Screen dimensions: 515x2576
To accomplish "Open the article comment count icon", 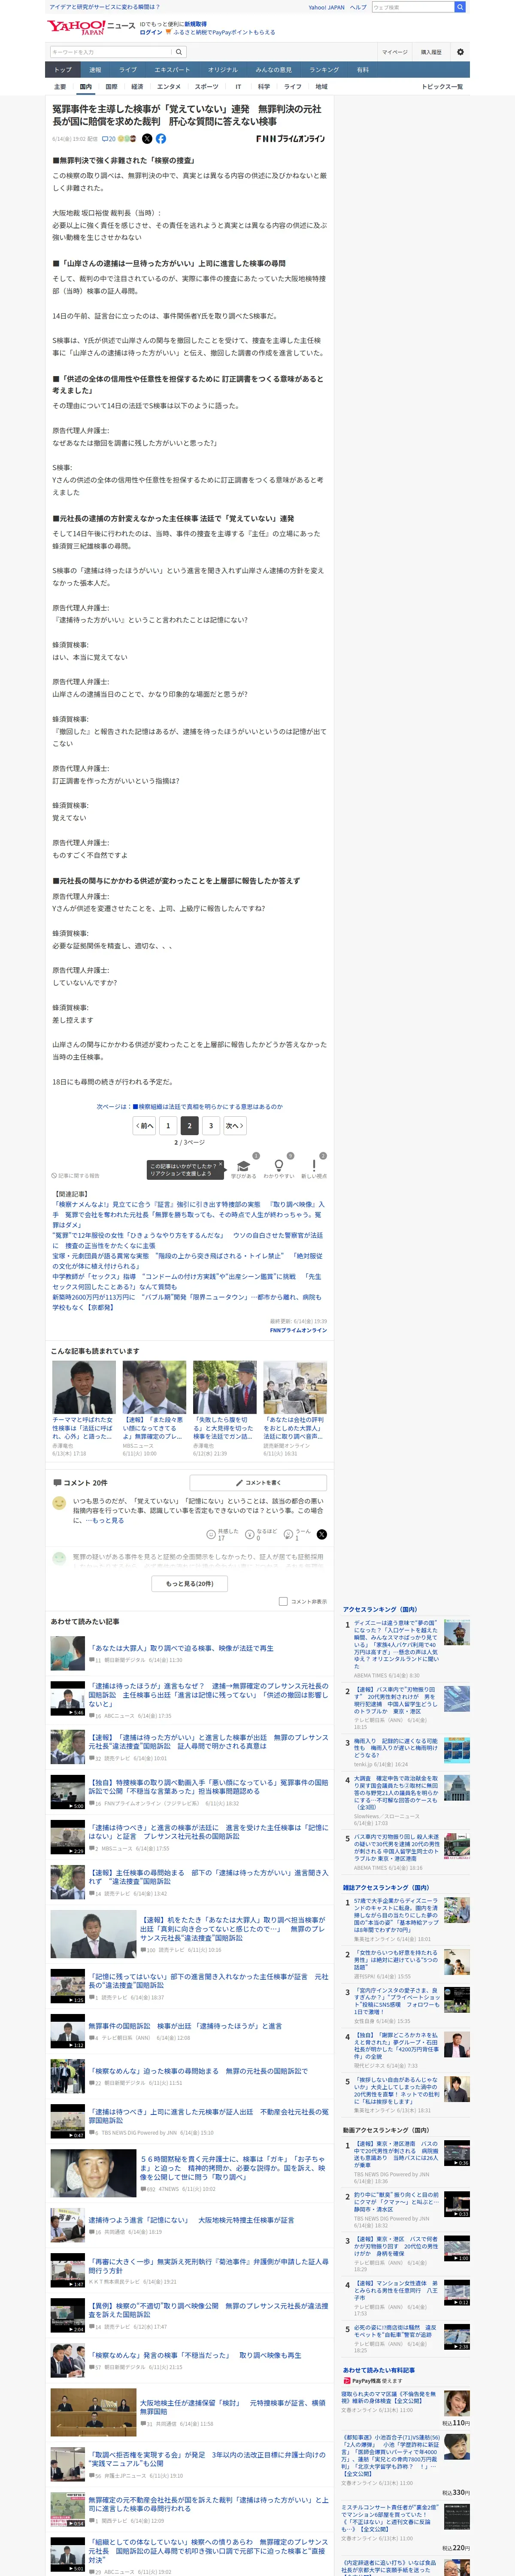I will [x=109, y=139].
